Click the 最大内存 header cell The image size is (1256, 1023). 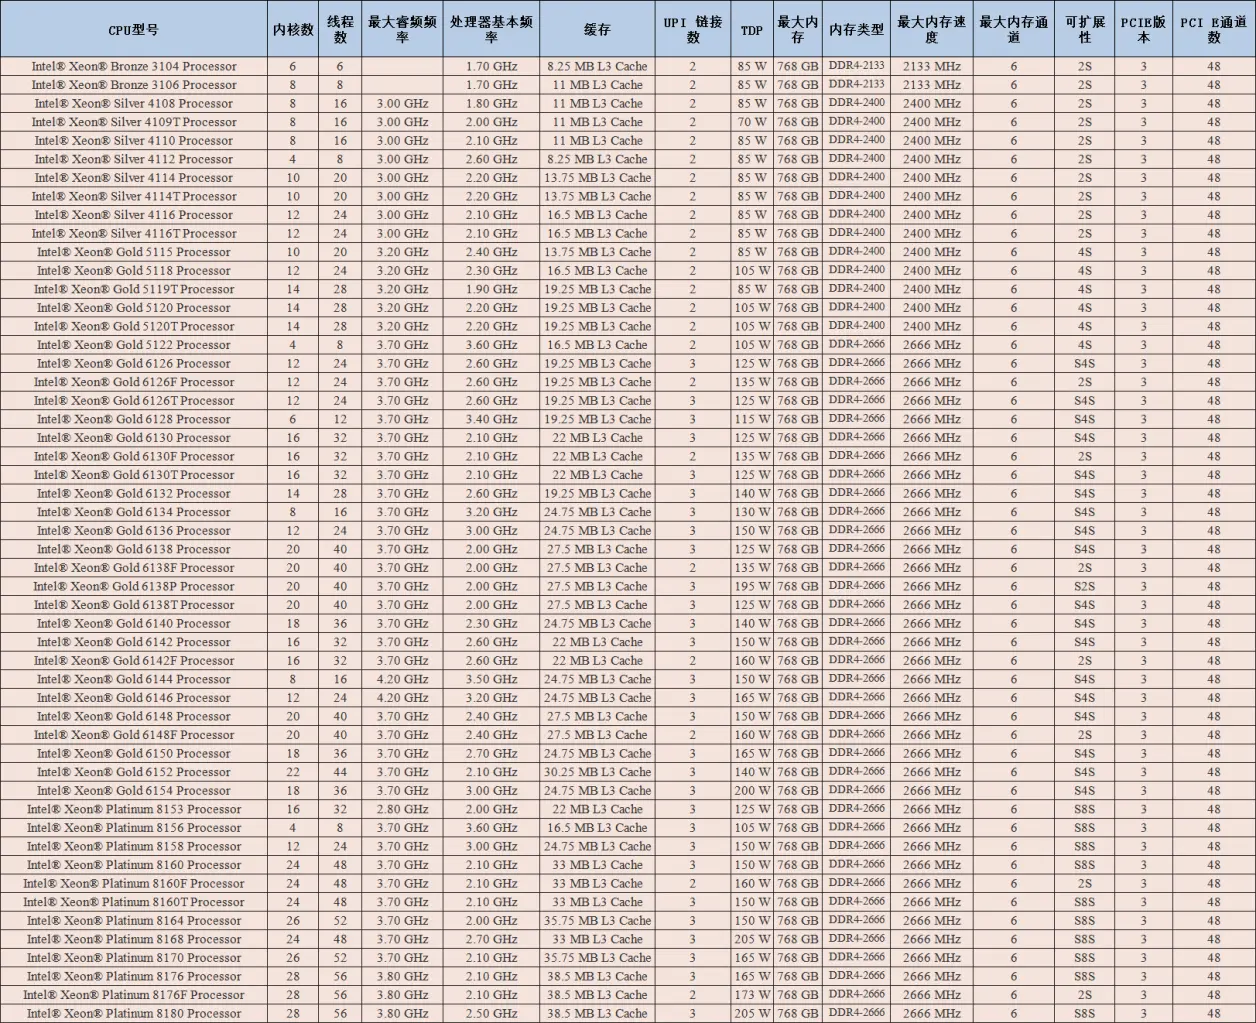tap(797, 29)
